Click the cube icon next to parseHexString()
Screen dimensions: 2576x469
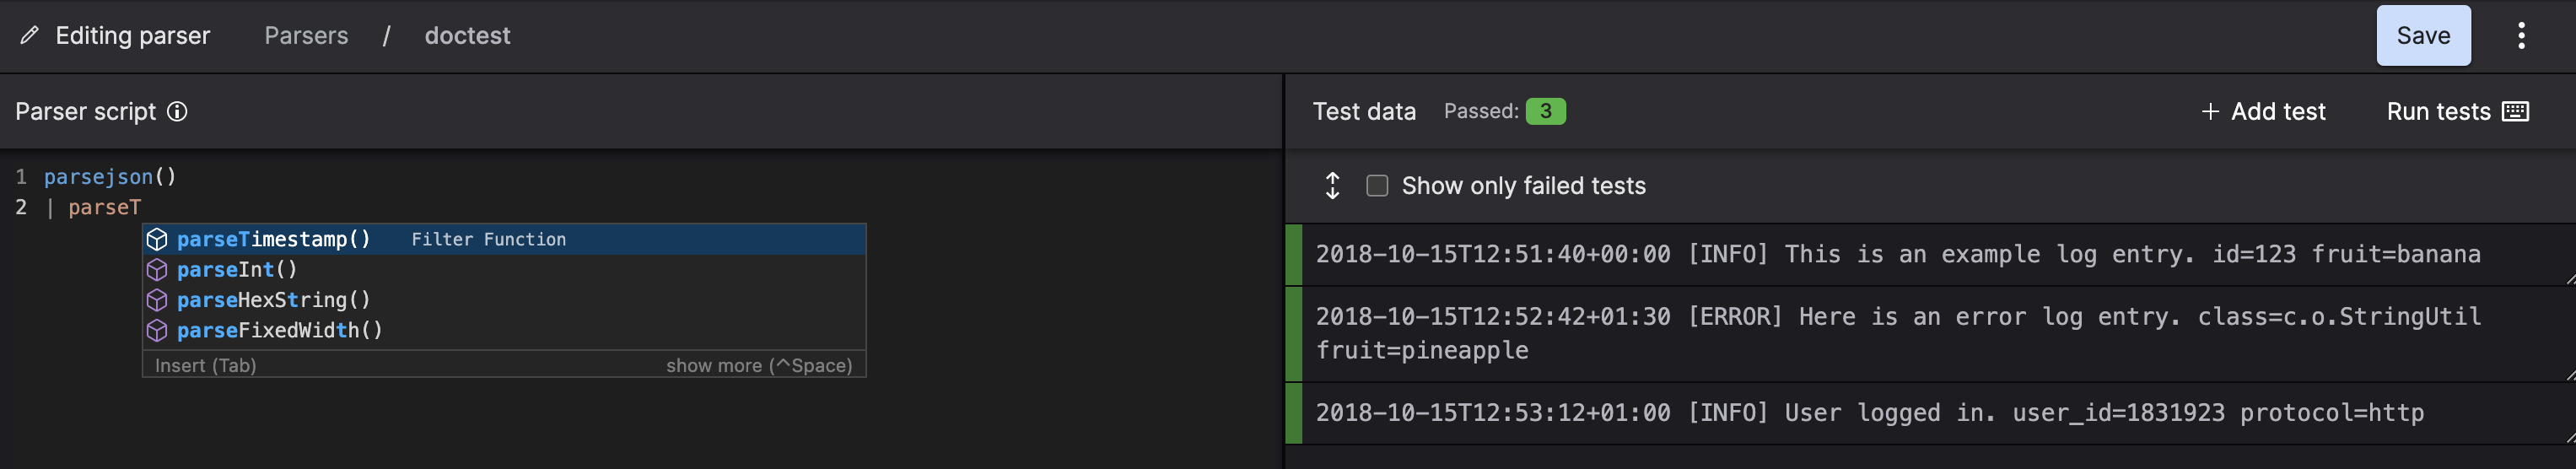[x=157, y=300]
